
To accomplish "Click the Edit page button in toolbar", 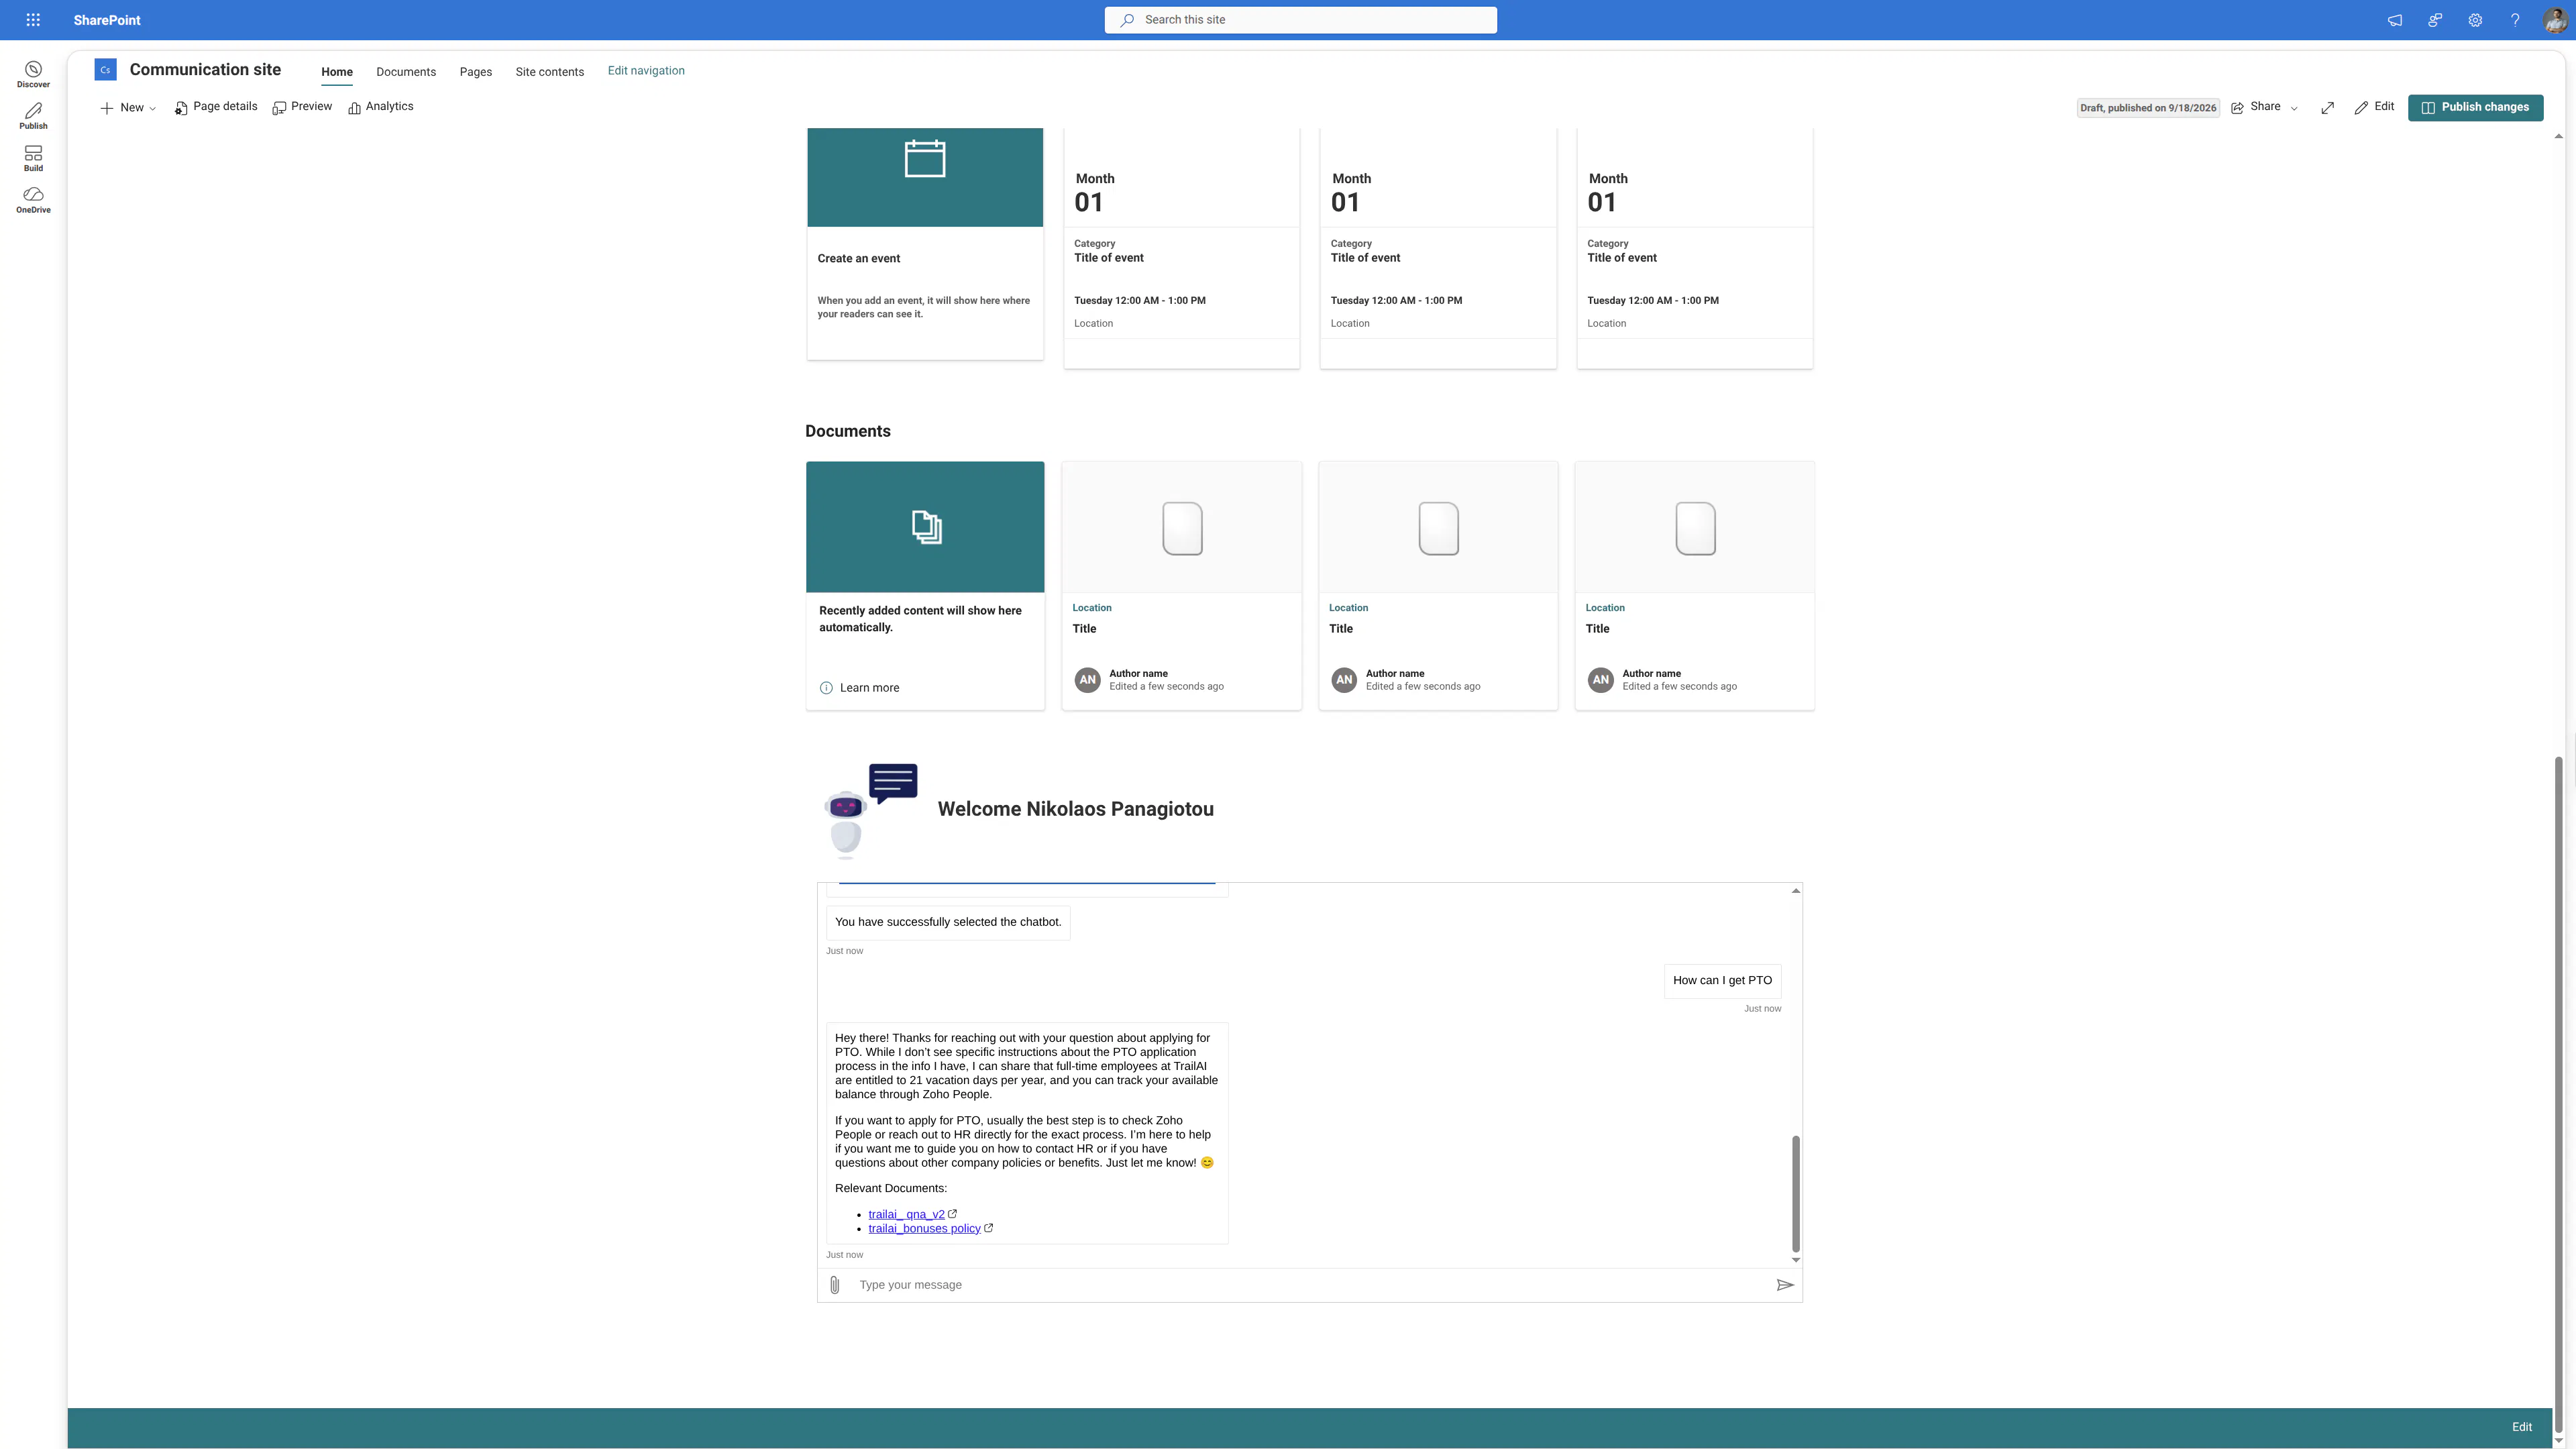I will click(2374, 107).
